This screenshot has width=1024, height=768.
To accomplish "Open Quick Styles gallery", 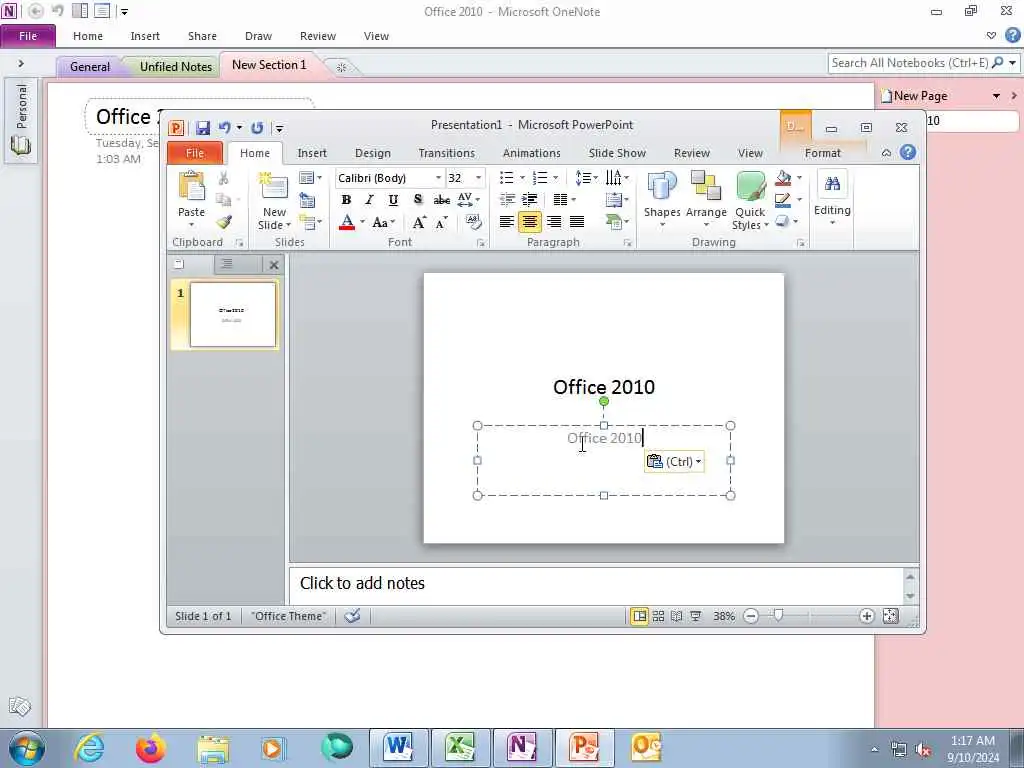I will (750, 200).
